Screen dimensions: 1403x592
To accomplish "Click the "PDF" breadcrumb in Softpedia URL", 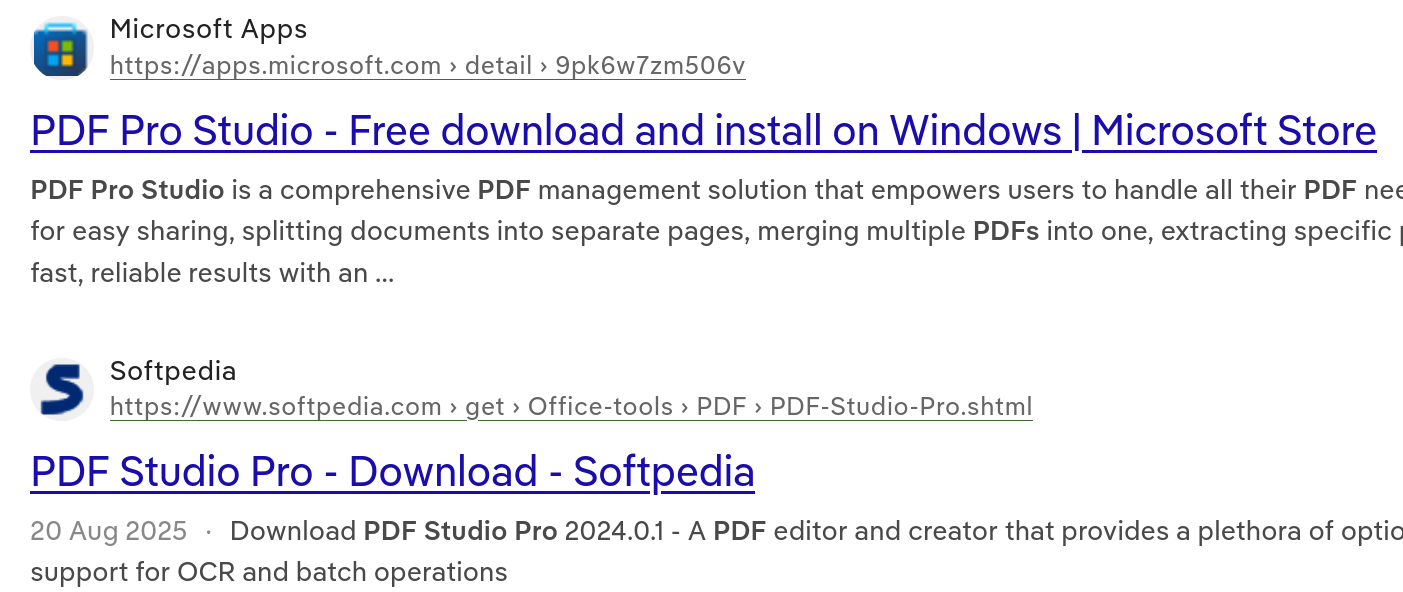I will [721, 407].
